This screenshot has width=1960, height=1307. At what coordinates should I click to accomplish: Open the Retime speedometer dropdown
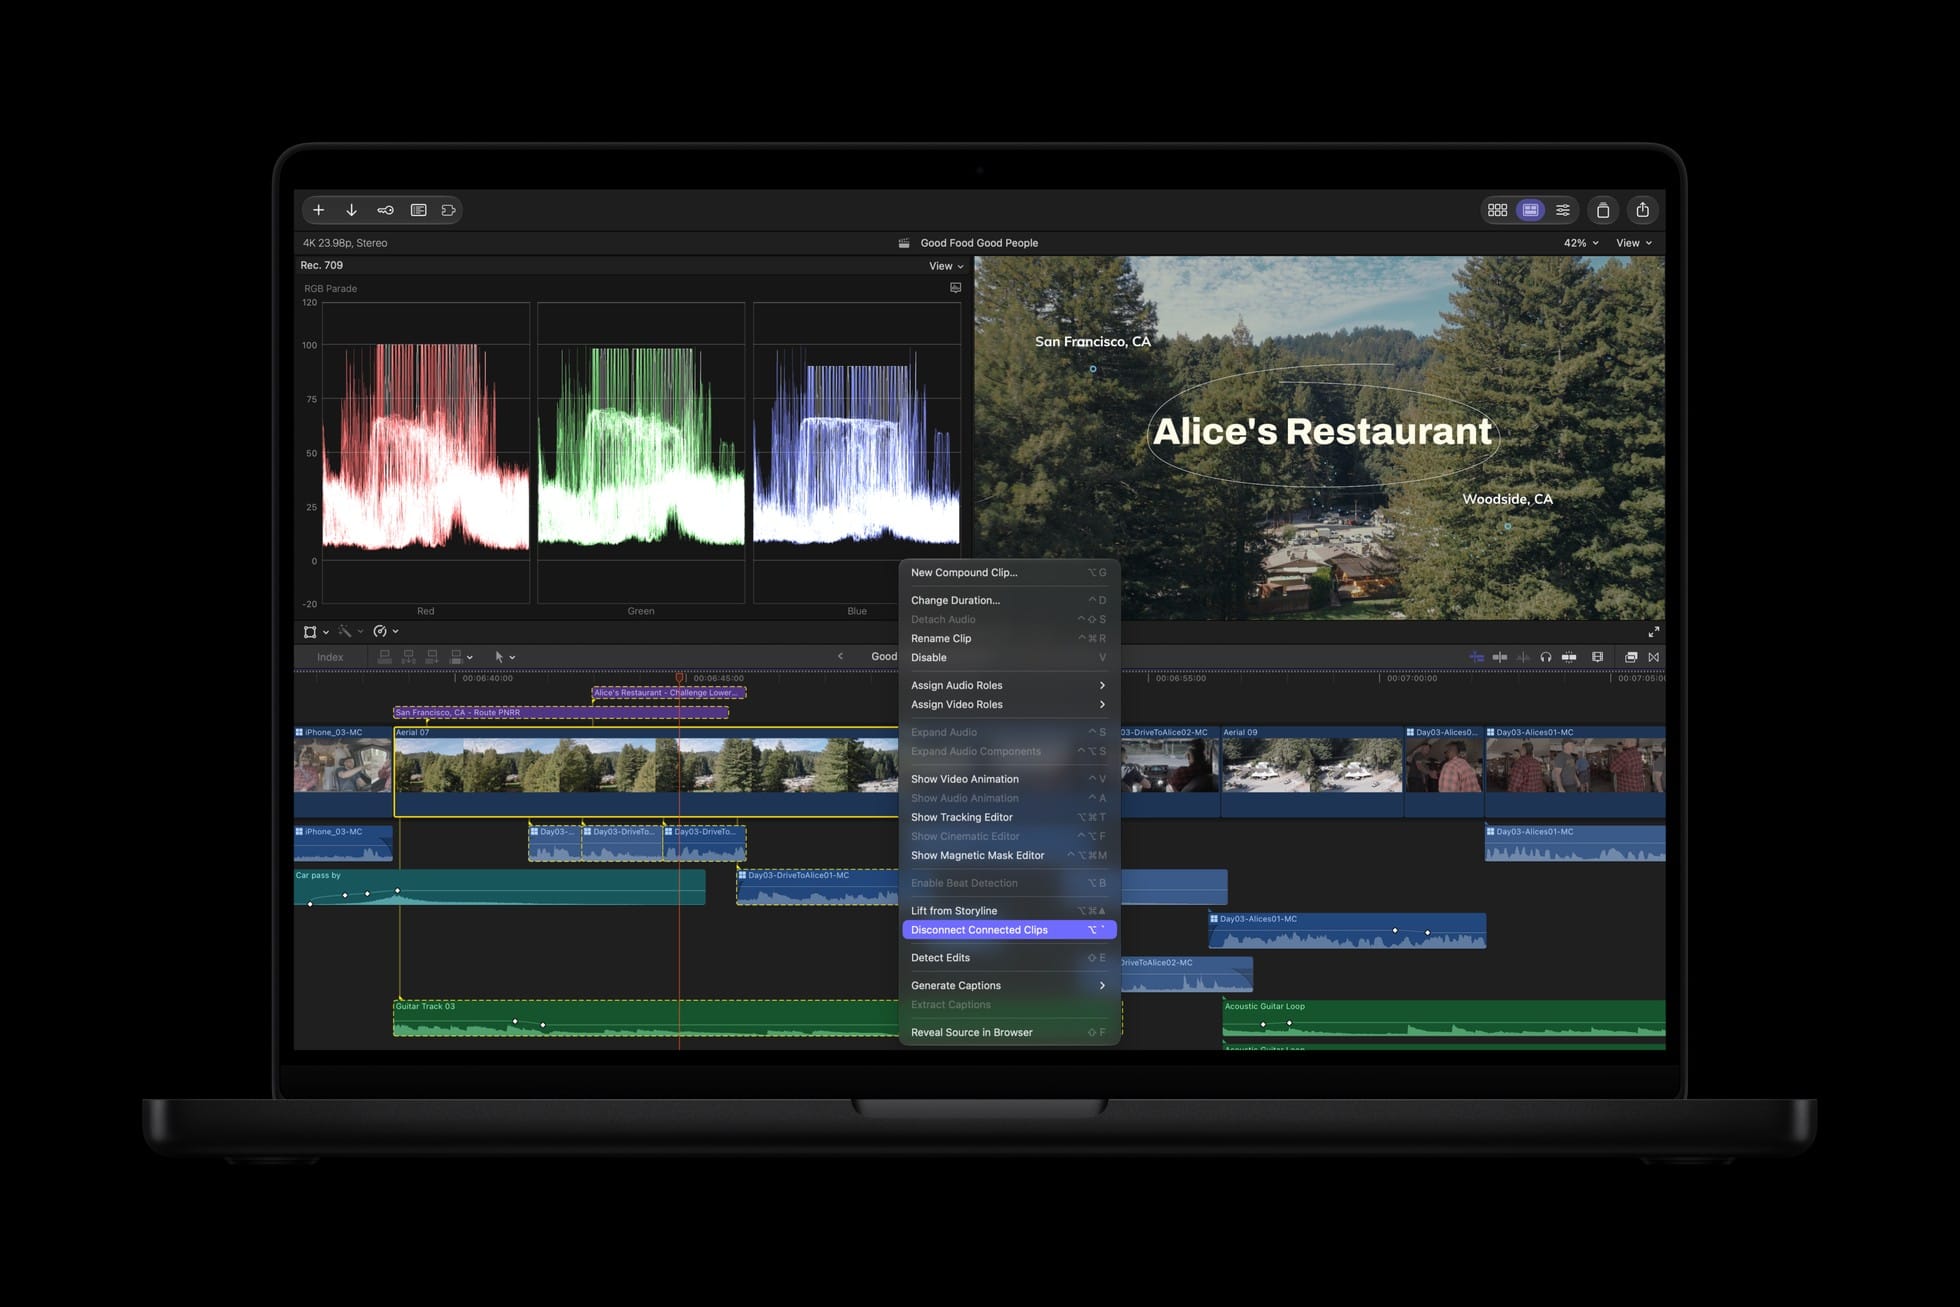pyautogui.click(x=386, y=632)
